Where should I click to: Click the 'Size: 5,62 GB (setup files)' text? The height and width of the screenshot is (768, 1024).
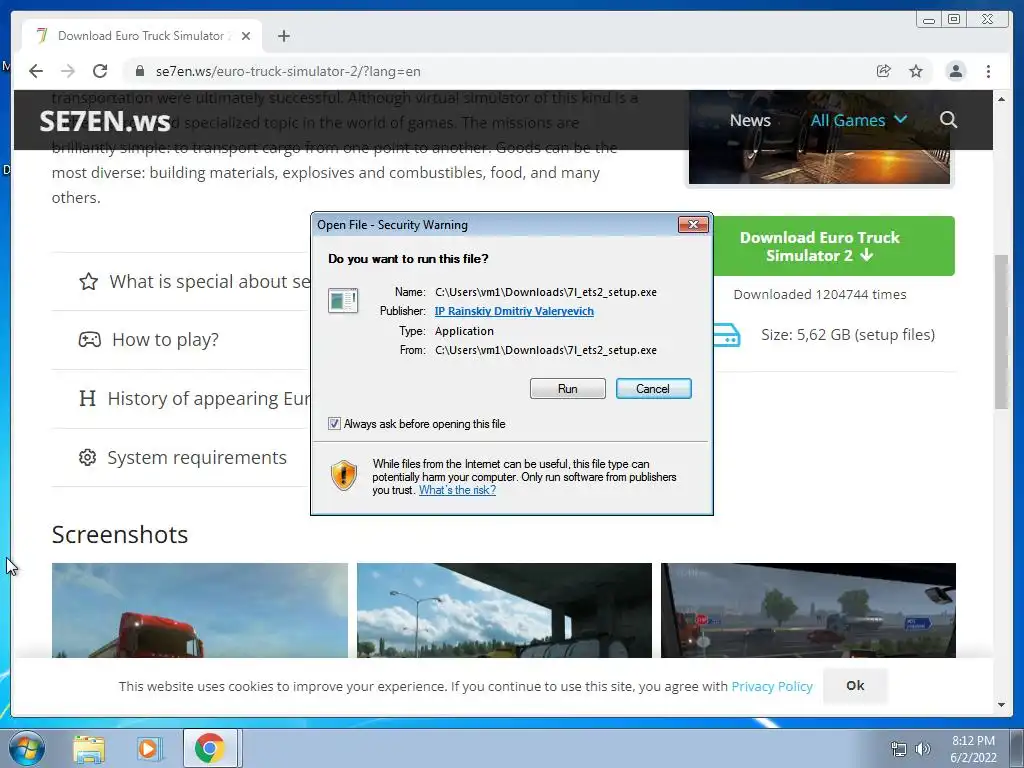click(848, 335)
